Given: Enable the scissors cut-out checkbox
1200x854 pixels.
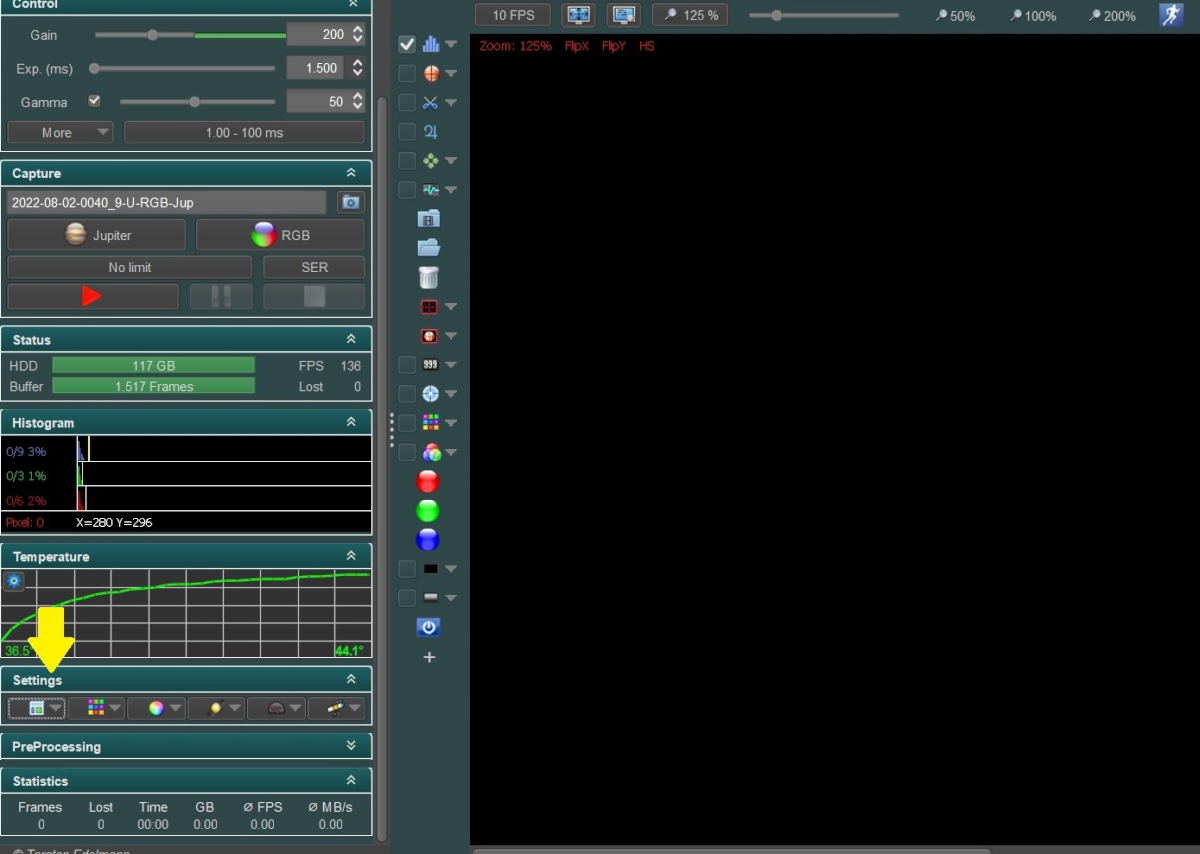Looking at the screenshot, I should (407, 102).
